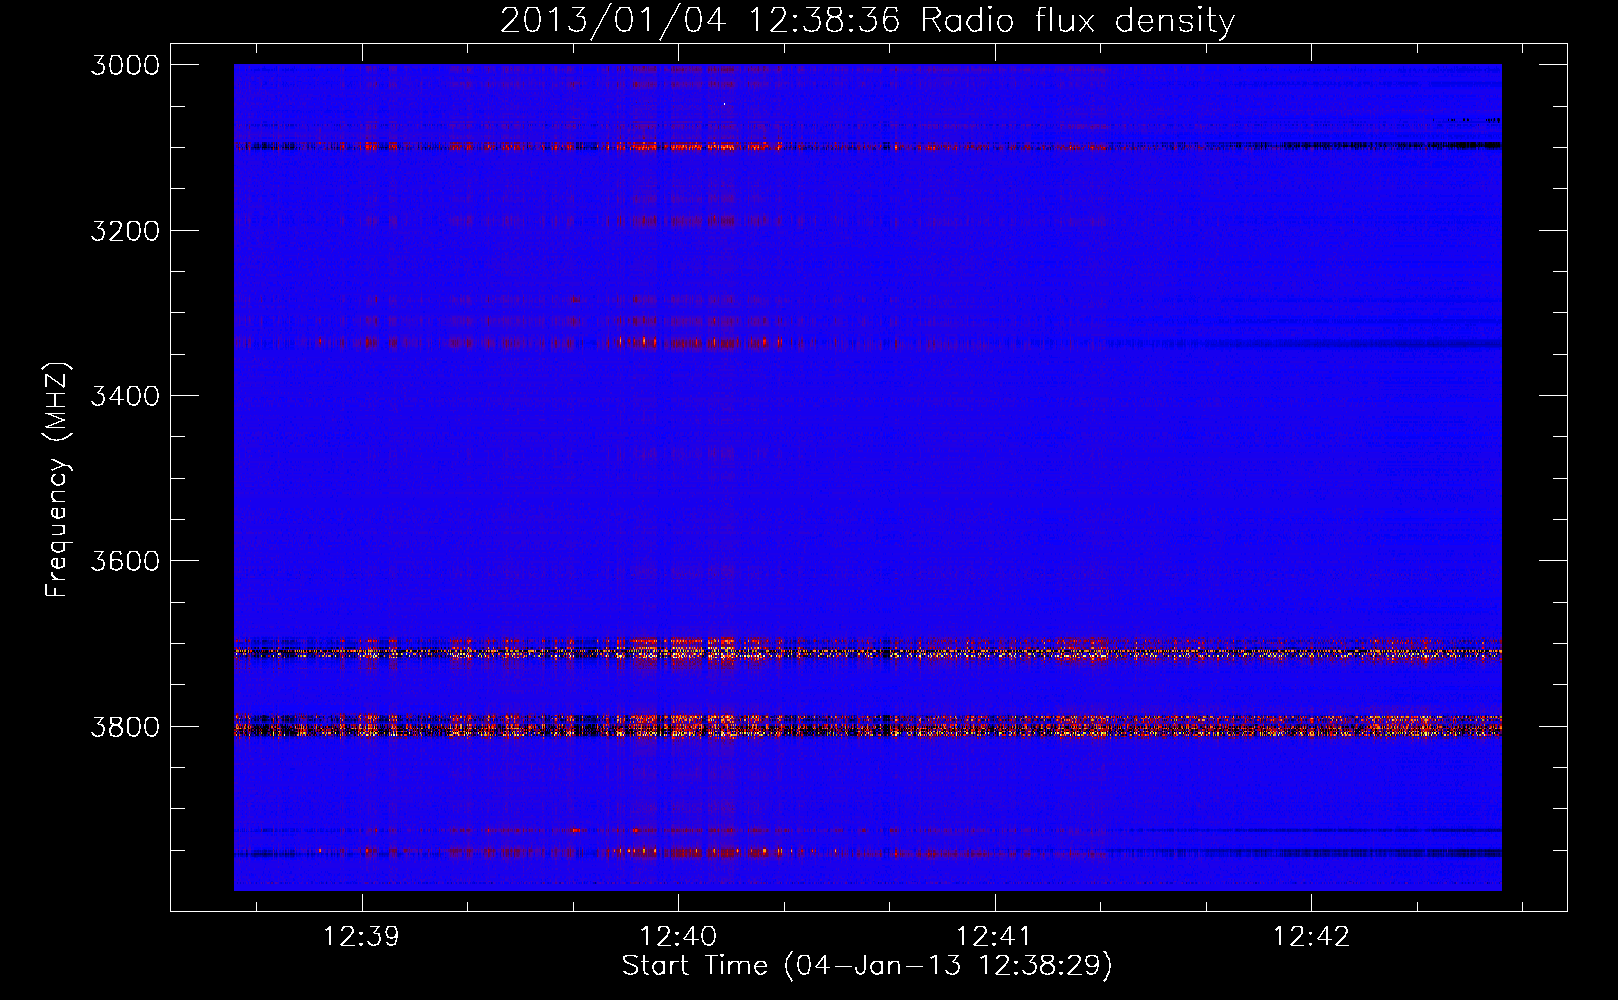The height and width of the screenshot is (1000, 1618).
Task: Click the 3400 frequency tick label
Action: [125, 396]
